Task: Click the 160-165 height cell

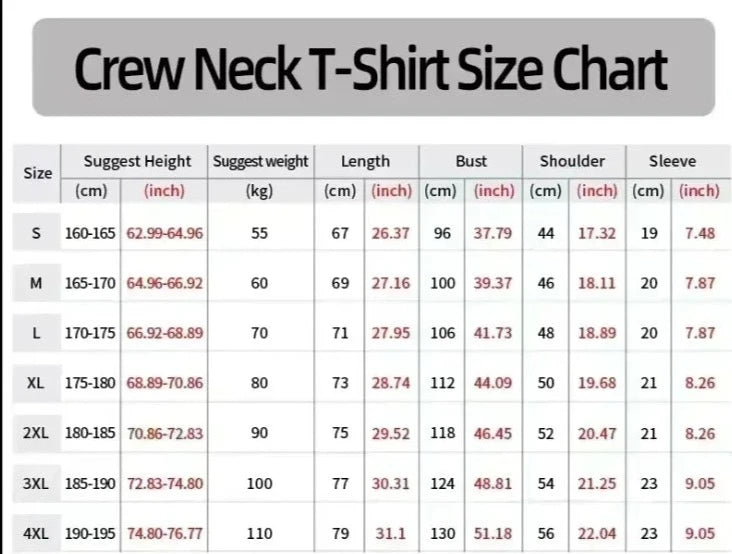Action: click(x=91, y=233)
